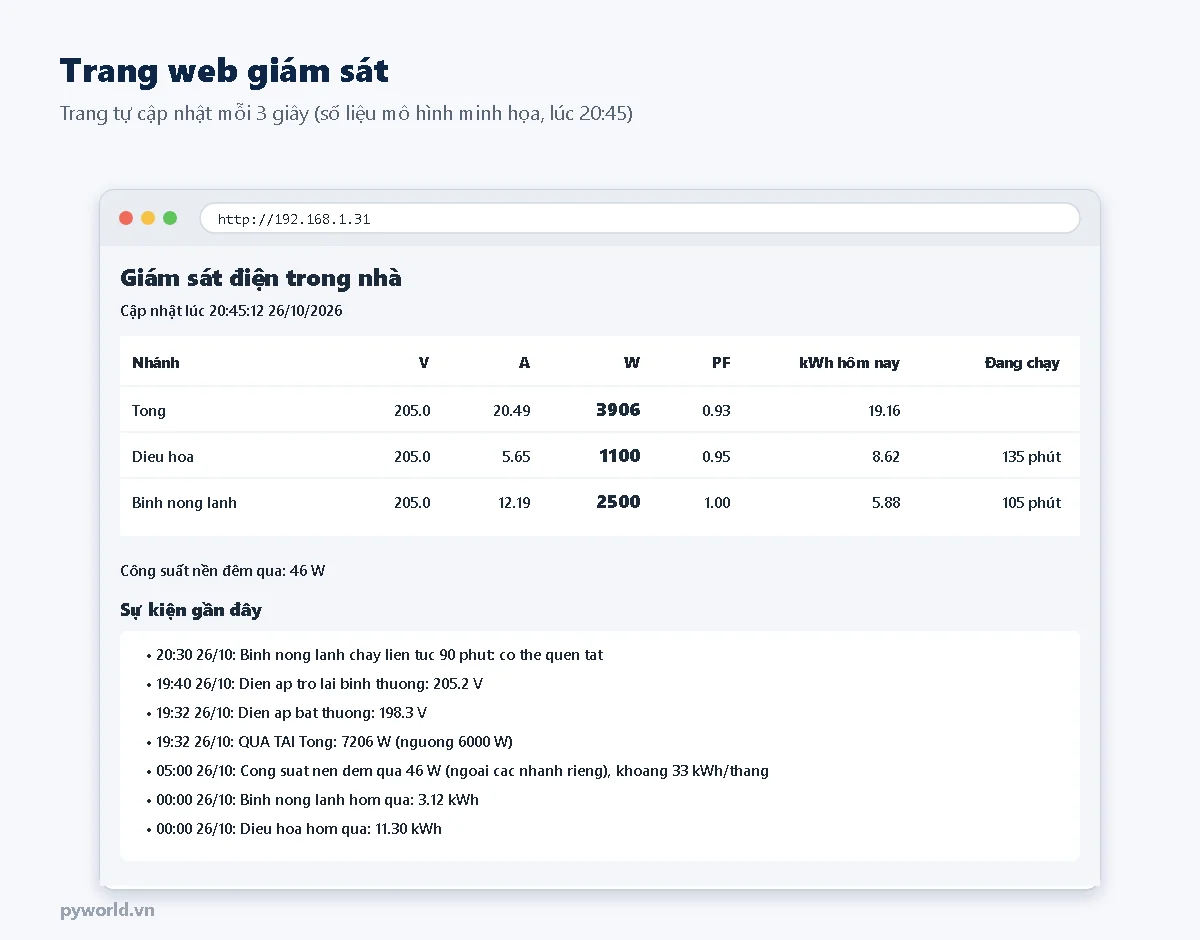The height and width of the screenshot is (940, 1200).
Task: Click the '135 phút' running time
Action: tap(1032, 457)
